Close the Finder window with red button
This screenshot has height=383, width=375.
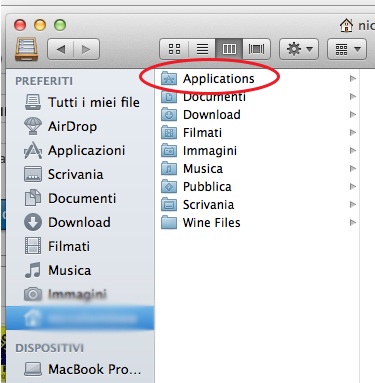tap(20, 25)
